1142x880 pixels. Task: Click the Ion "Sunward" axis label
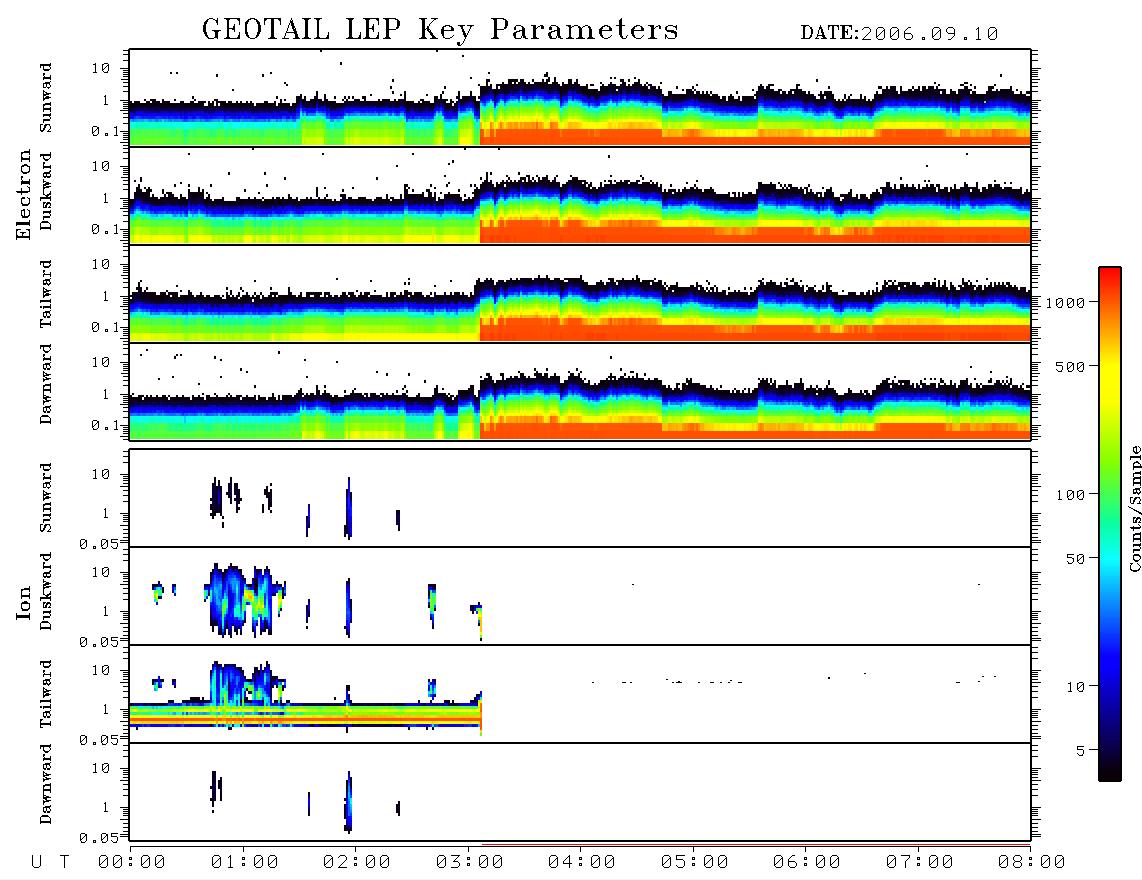(x=46, y=498)
